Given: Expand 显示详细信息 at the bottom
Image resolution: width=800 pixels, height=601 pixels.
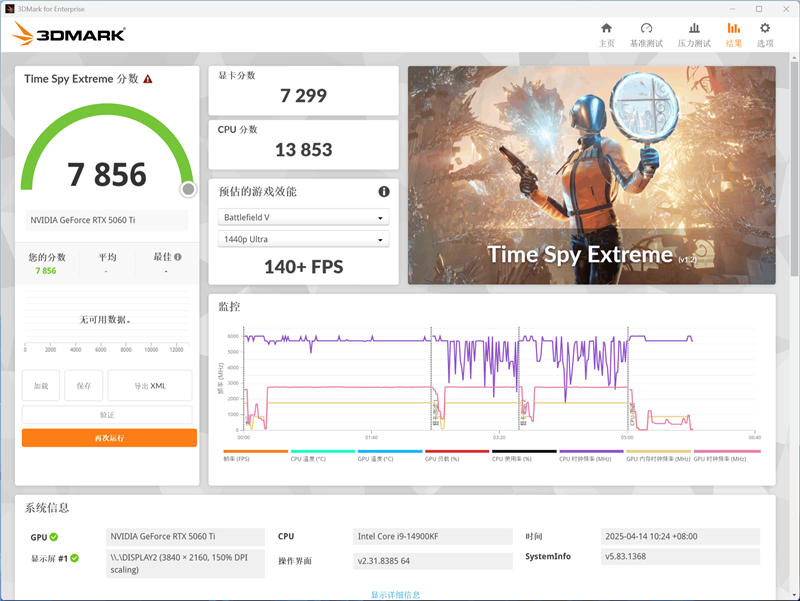Looking at the screenshot, I should pos(398,592).
